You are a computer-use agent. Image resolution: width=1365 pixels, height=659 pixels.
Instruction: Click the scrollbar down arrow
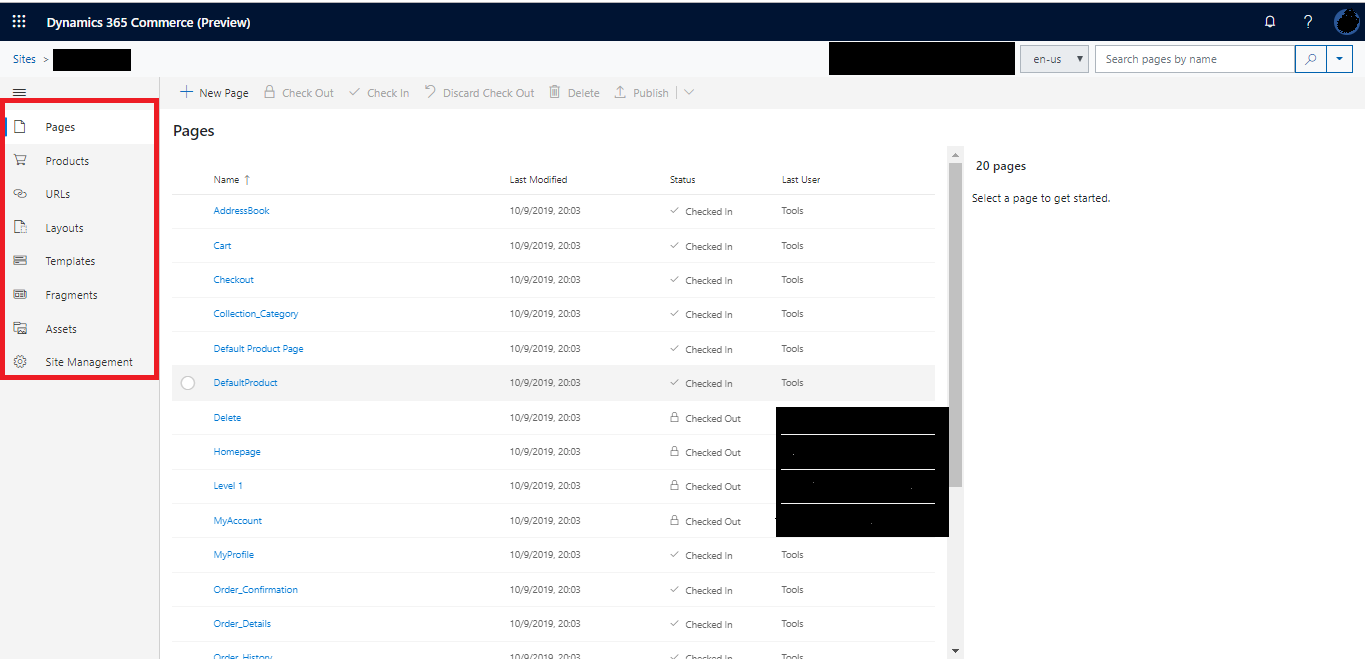click(955, 651)
